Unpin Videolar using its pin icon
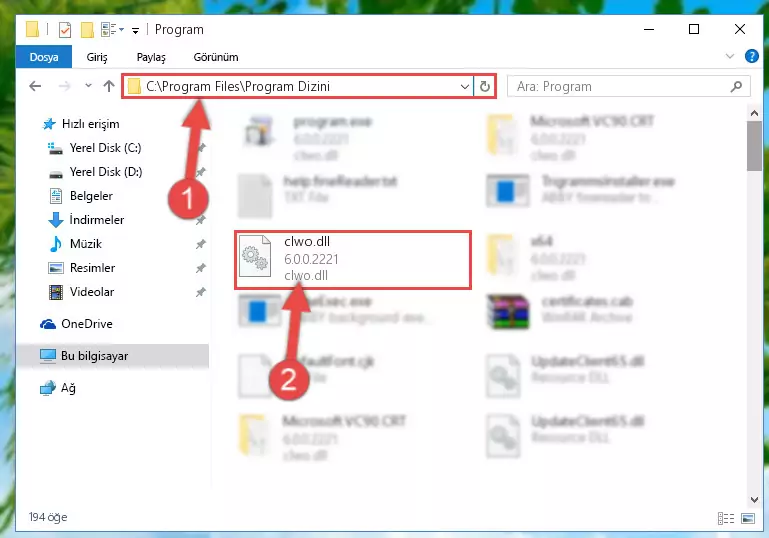The width and height of the screenshot is (769, 538). click(201, 292)
